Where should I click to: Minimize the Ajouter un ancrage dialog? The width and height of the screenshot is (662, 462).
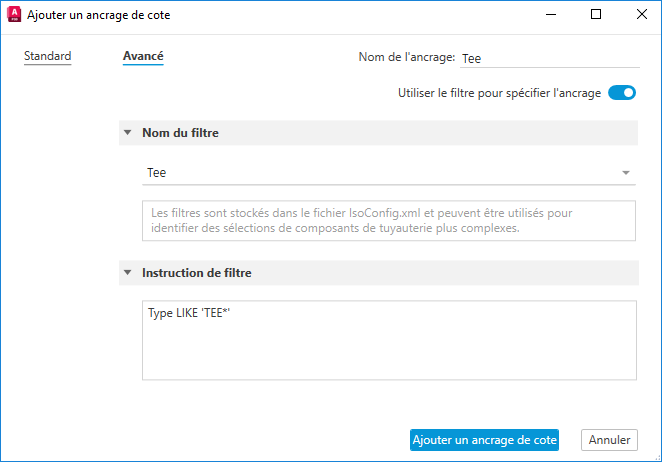point(550,15)
